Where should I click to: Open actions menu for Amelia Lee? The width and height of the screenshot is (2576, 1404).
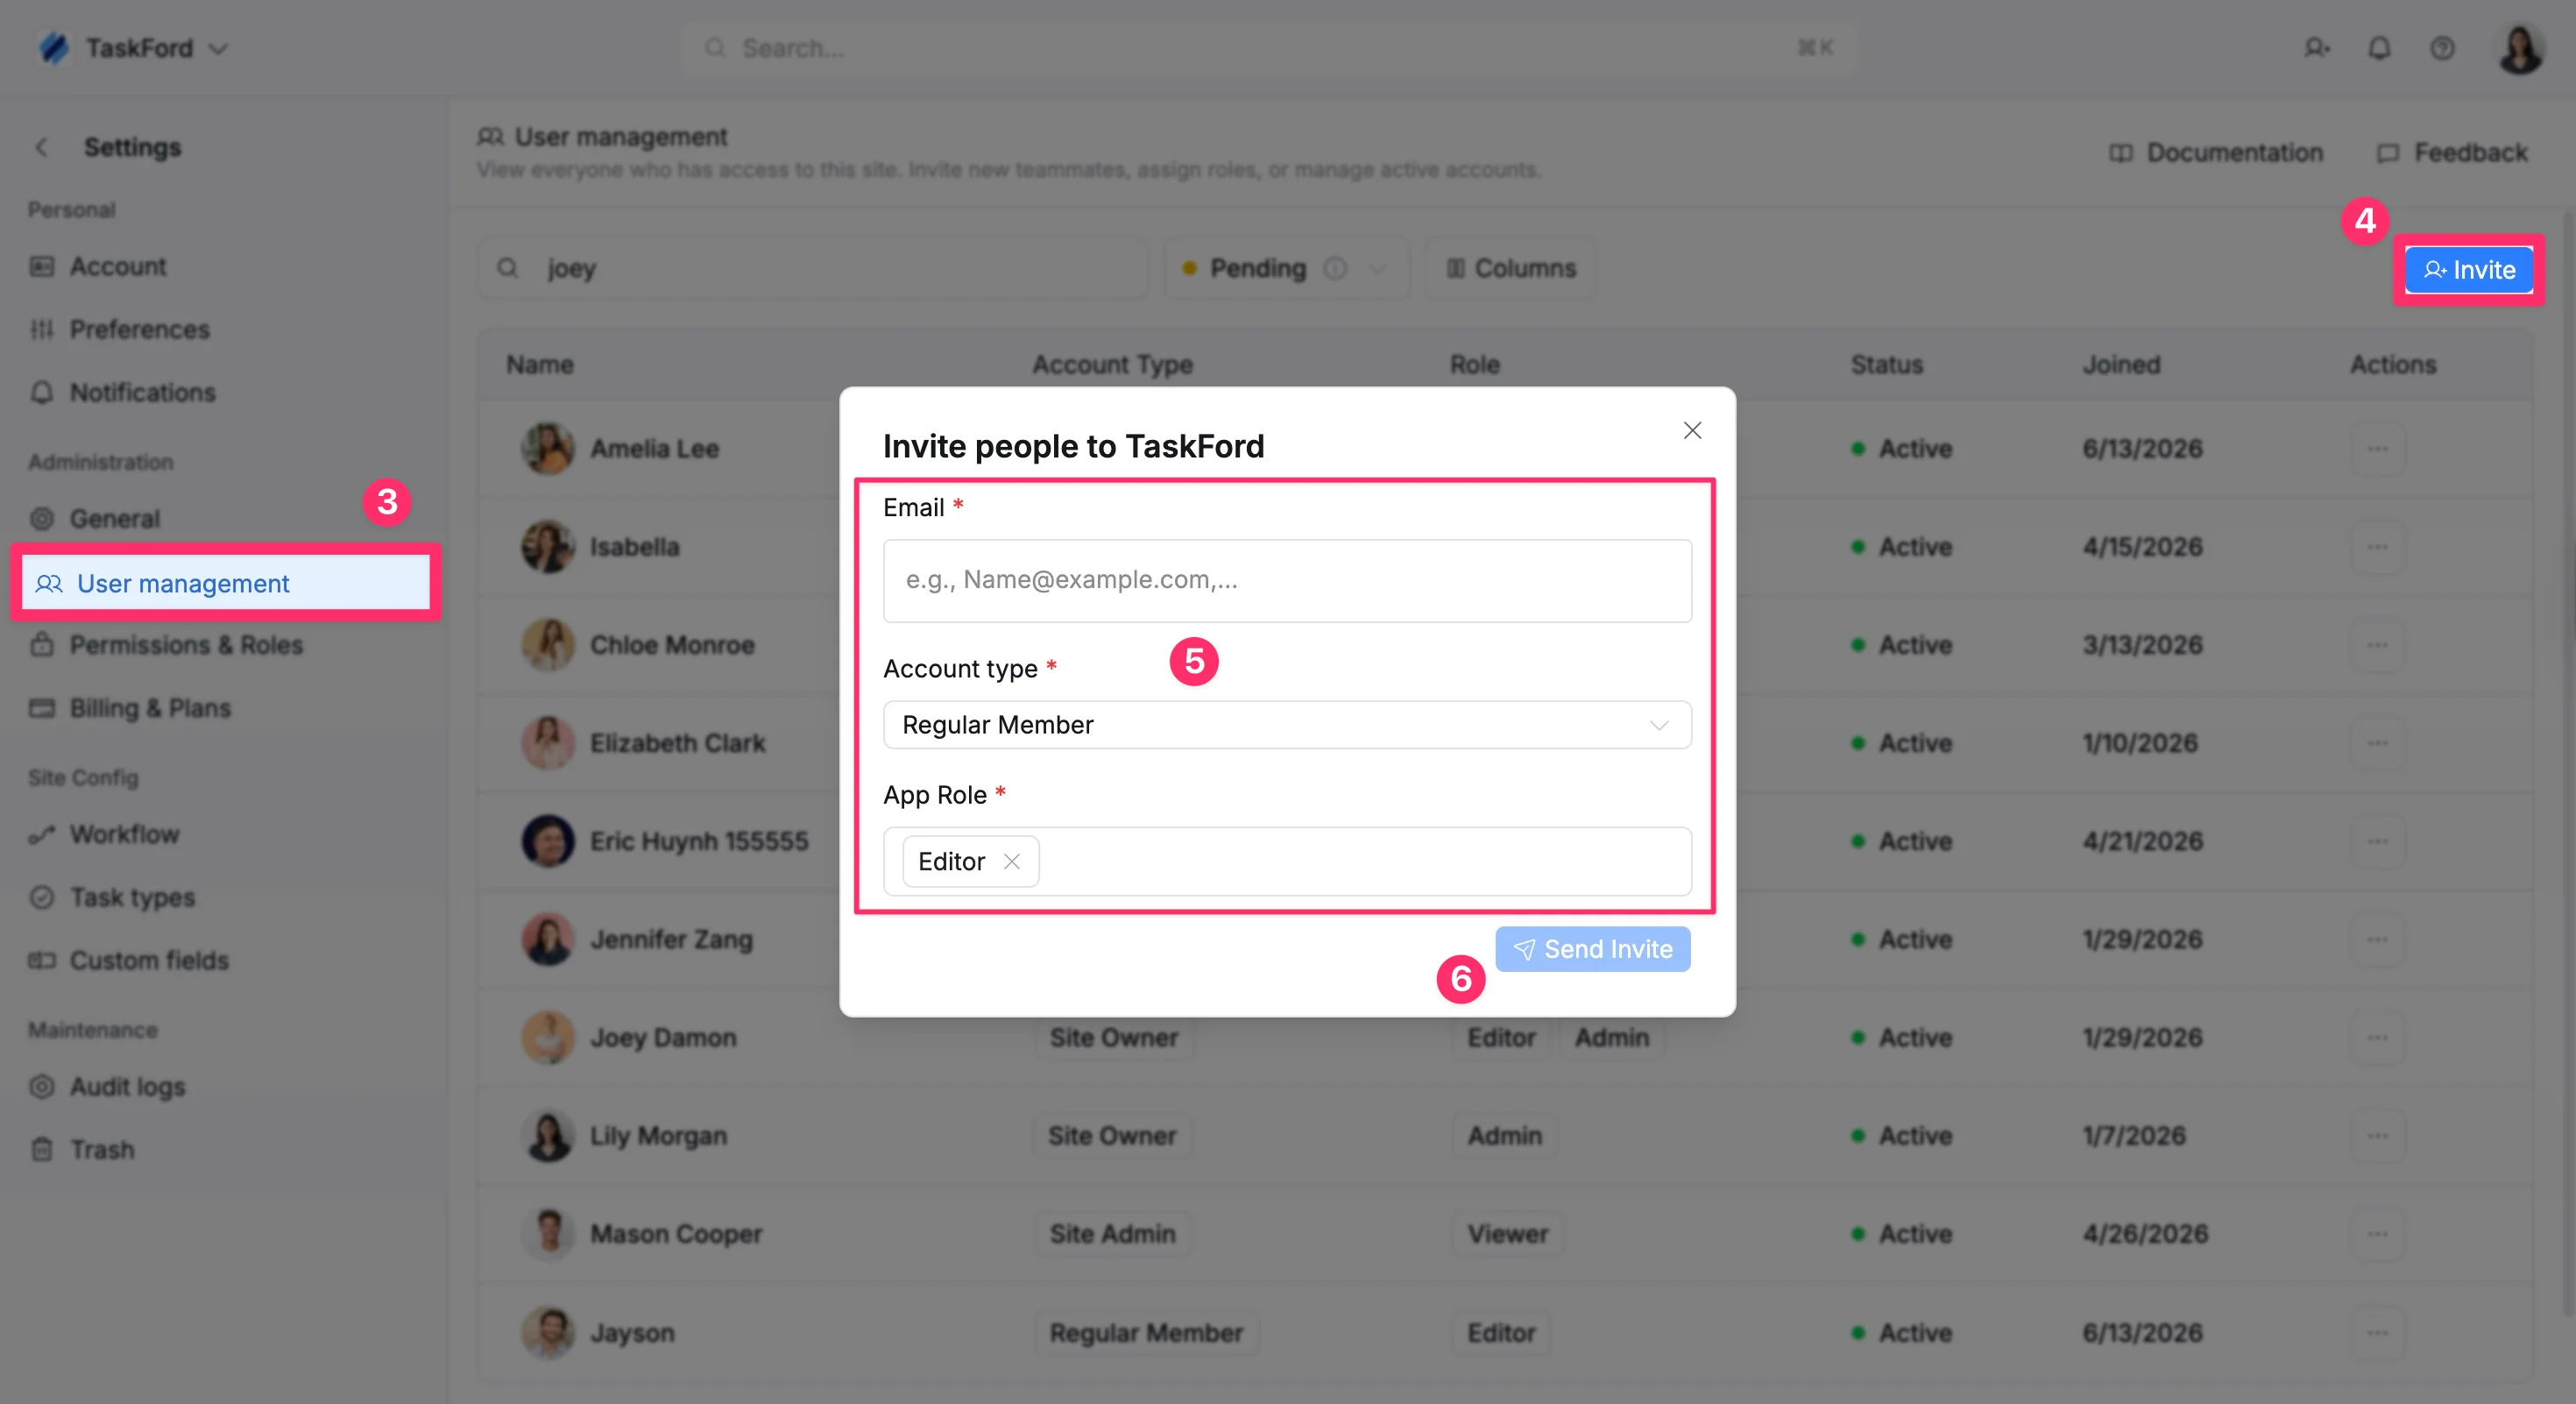click(x=2377, y=448)
